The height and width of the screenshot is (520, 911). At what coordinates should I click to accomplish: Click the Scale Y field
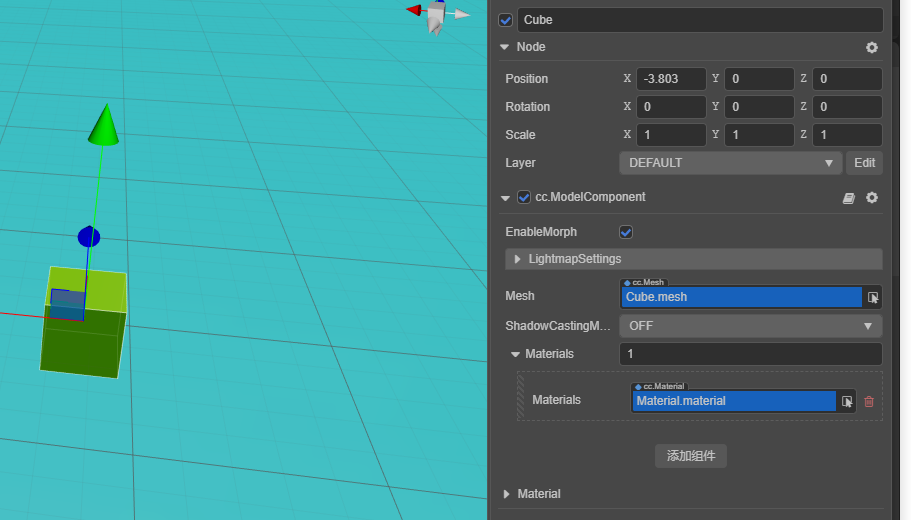click(759, 135)
